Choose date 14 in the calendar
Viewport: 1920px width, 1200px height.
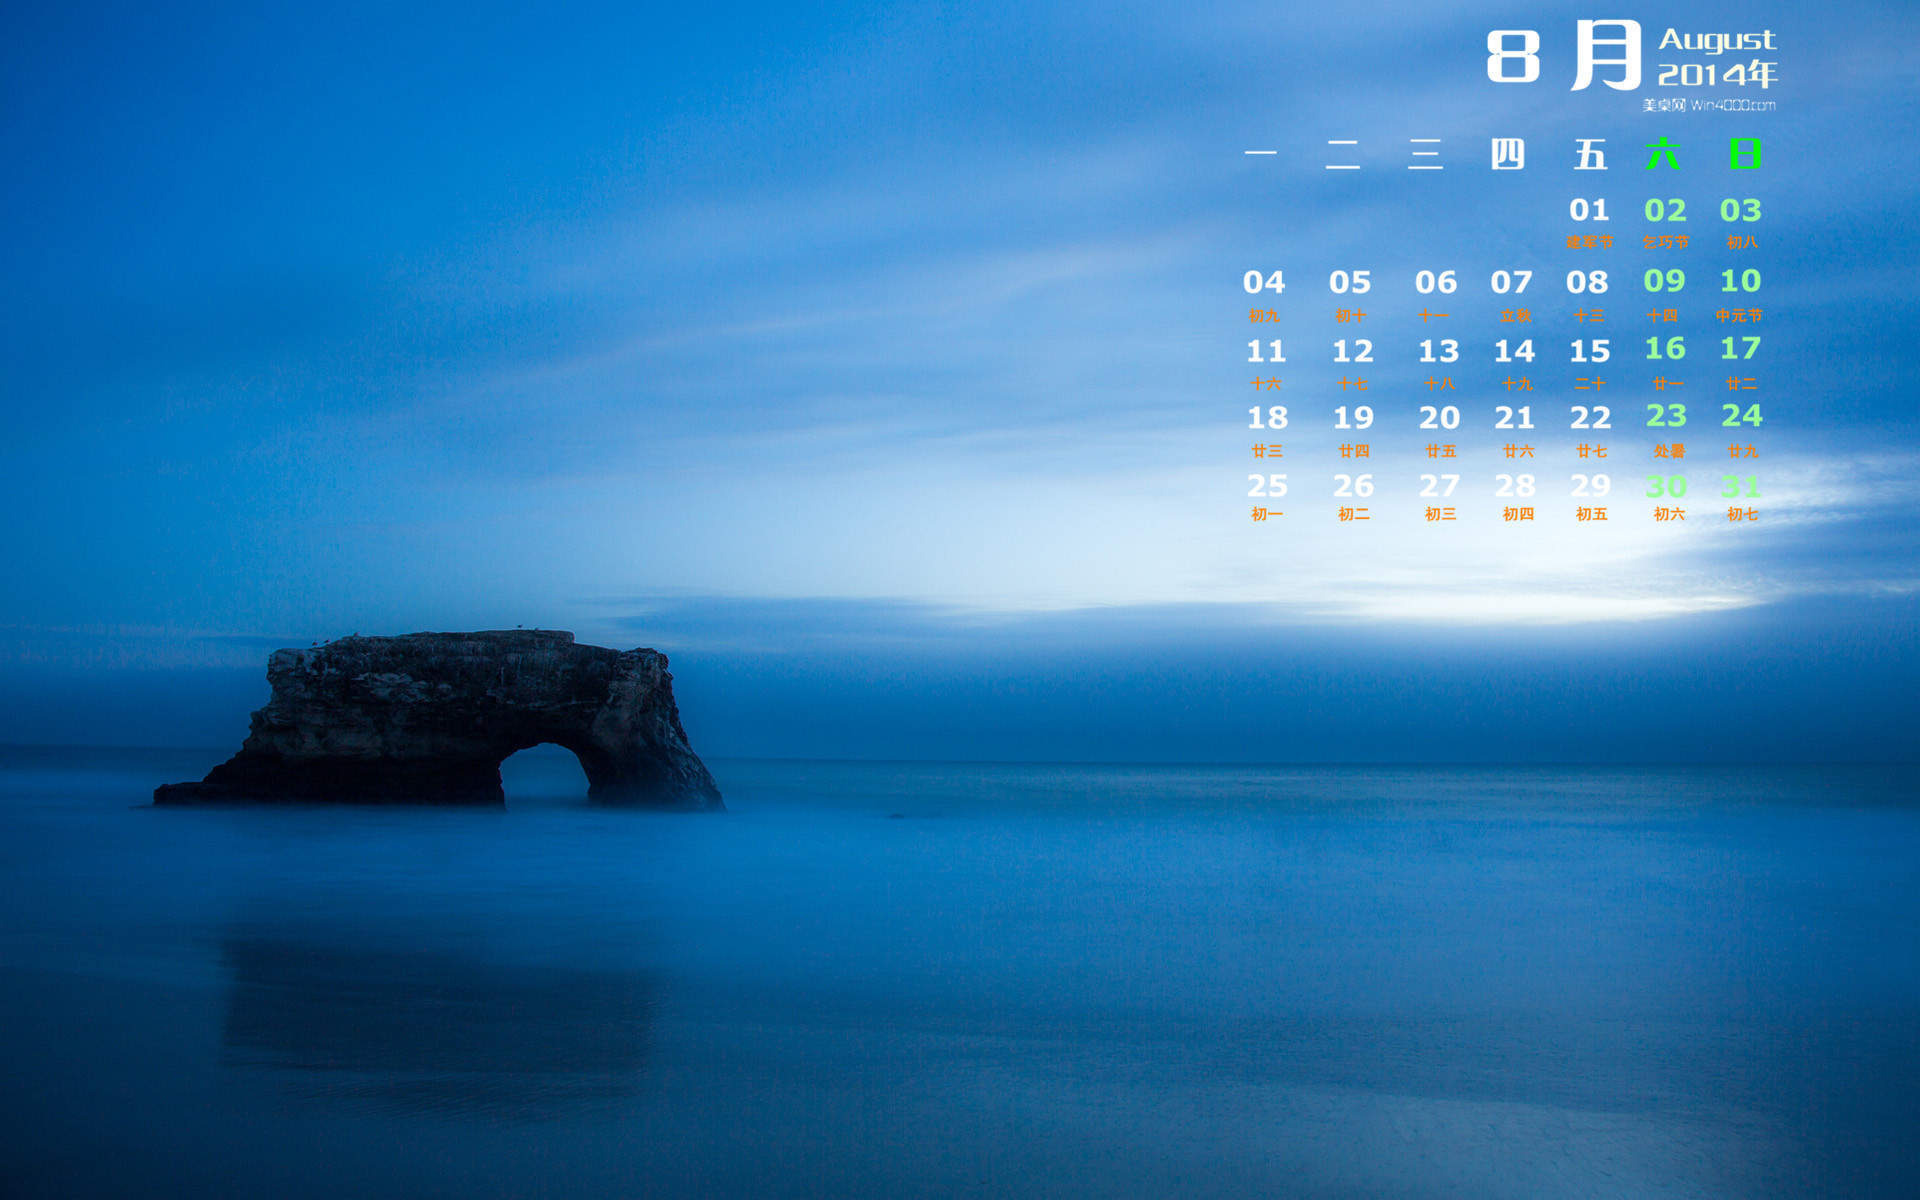click(1514, 351)
